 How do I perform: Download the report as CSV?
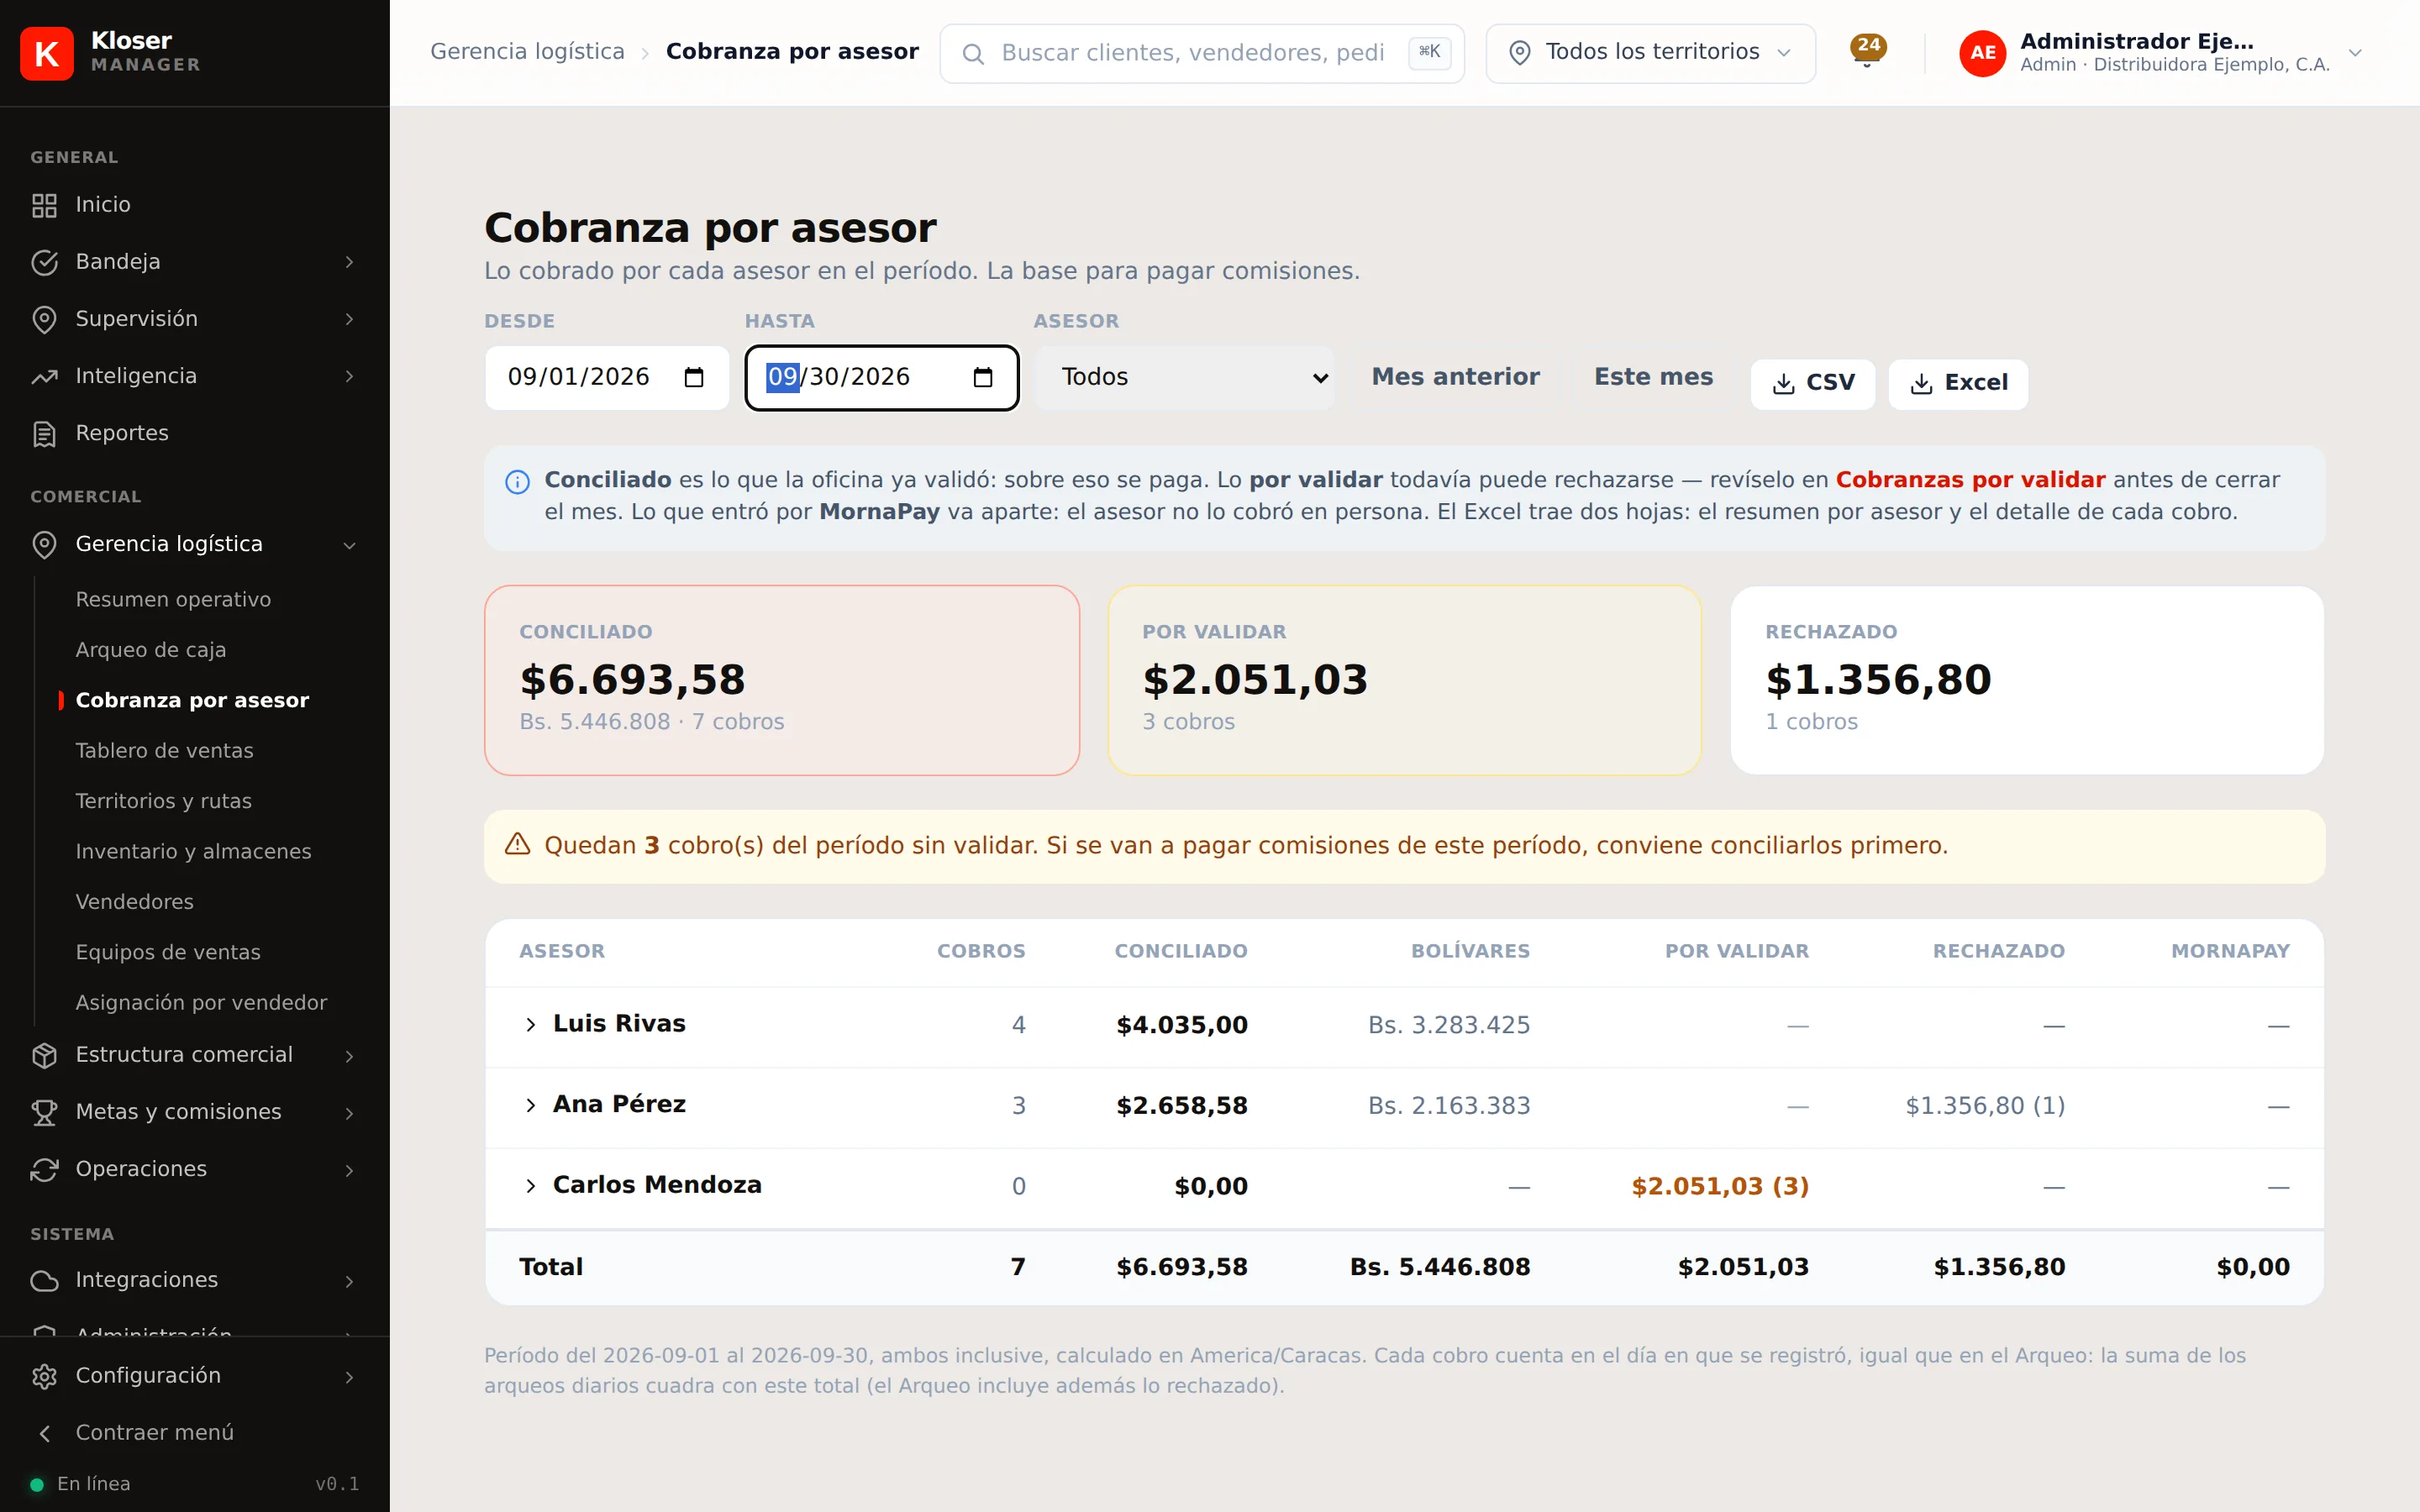pos(1812,384)
